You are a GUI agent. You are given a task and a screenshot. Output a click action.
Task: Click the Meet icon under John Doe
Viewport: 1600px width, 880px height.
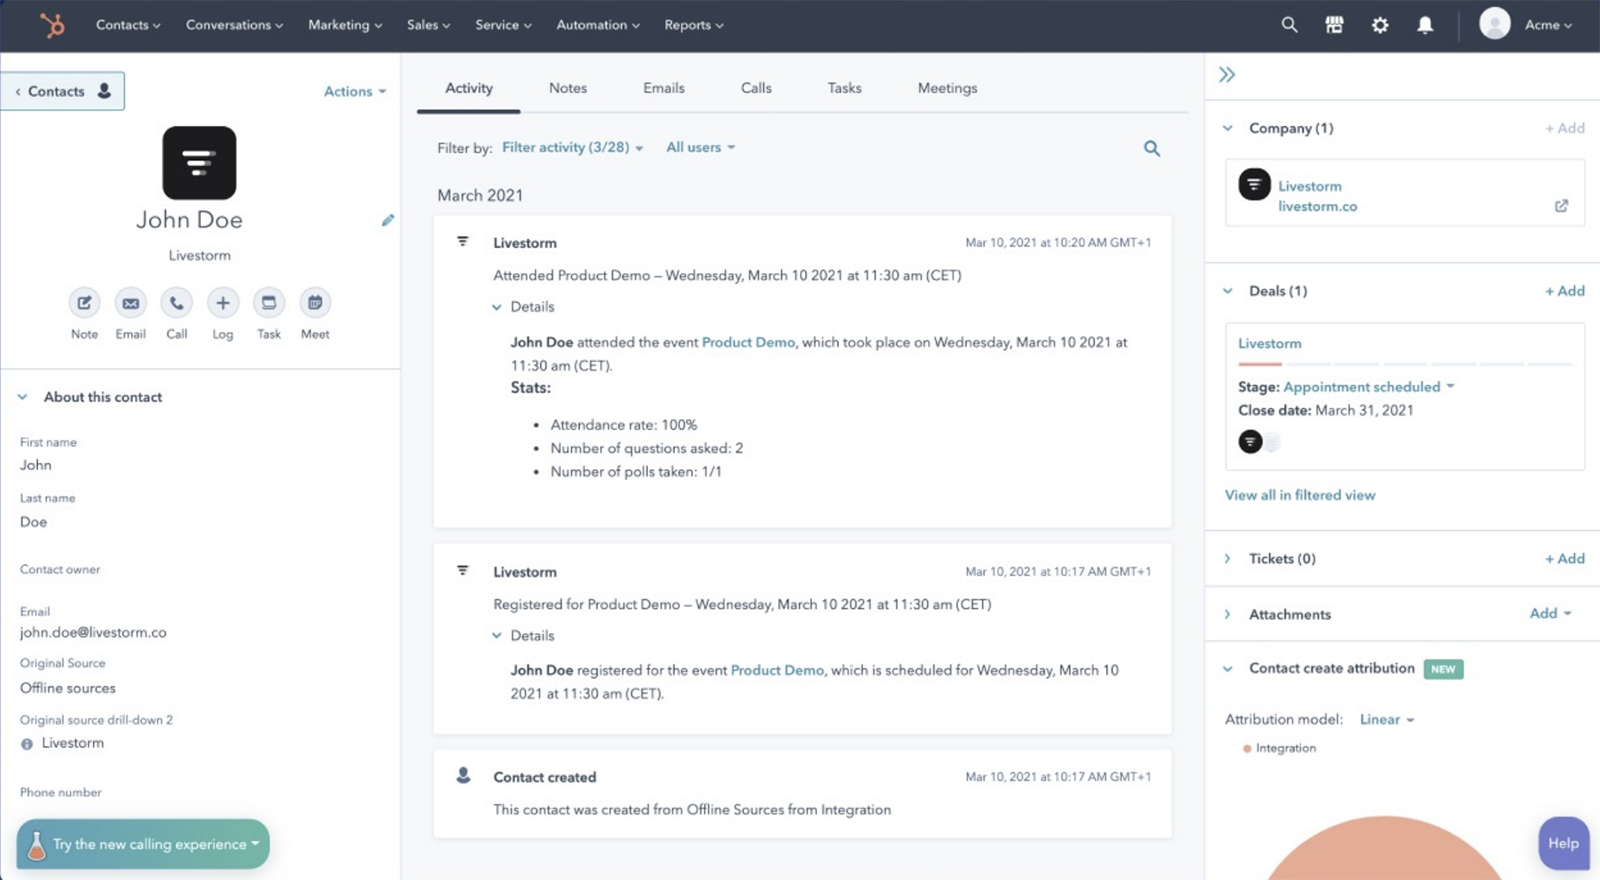315,303
